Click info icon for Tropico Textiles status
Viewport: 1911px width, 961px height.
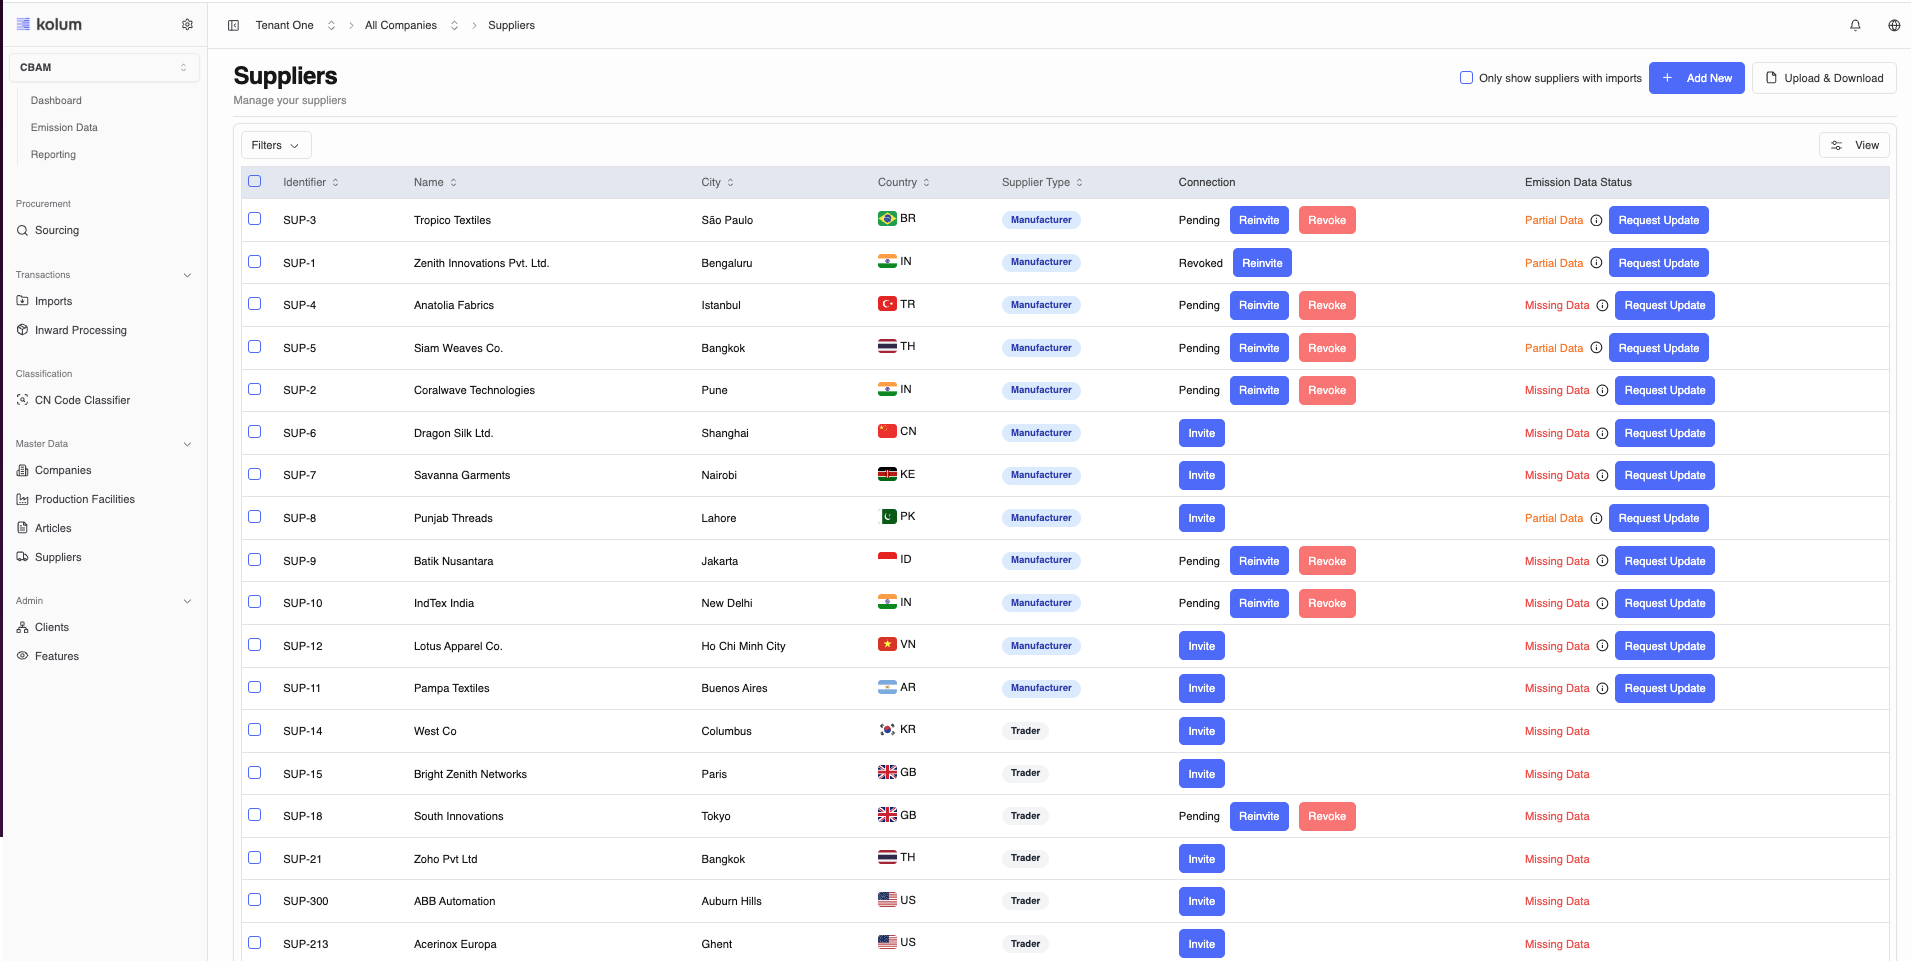pos(1596,221)
